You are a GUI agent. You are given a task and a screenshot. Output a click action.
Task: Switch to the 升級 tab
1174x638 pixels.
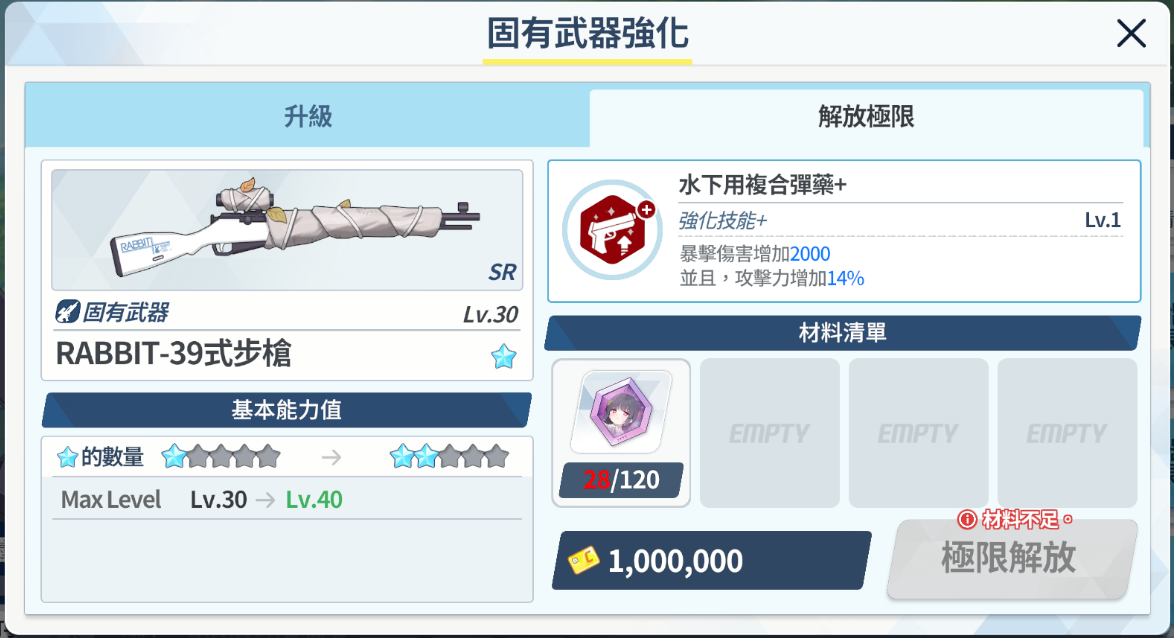click(x=308, y=117)
